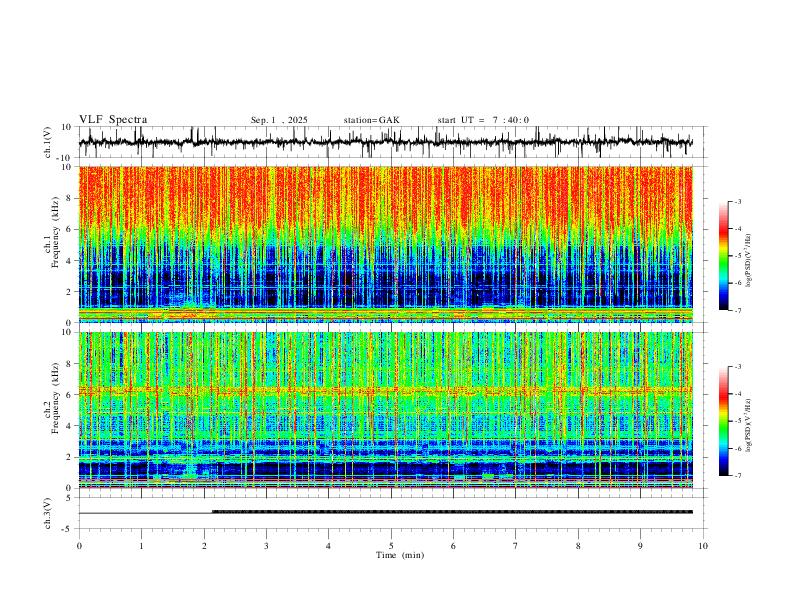This screenshot has height=612, width=792.
Task: Click the 'start UT = 7 :40: 0' text
Action: pos(483,120)
